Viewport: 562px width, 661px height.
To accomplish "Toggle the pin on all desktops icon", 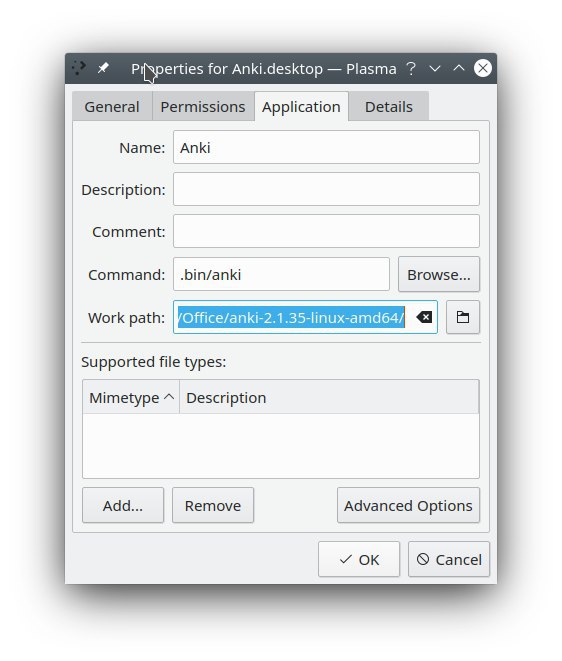I will coord(103,68).
